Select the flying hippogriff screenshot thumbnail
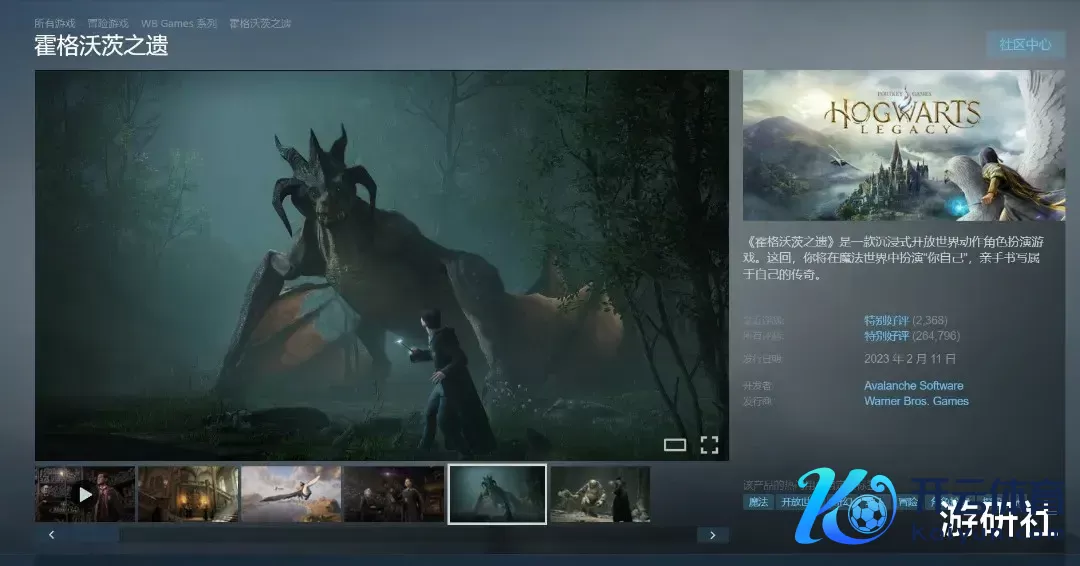The height and width of the screenshot is (566, 1080). pos(291,494)
